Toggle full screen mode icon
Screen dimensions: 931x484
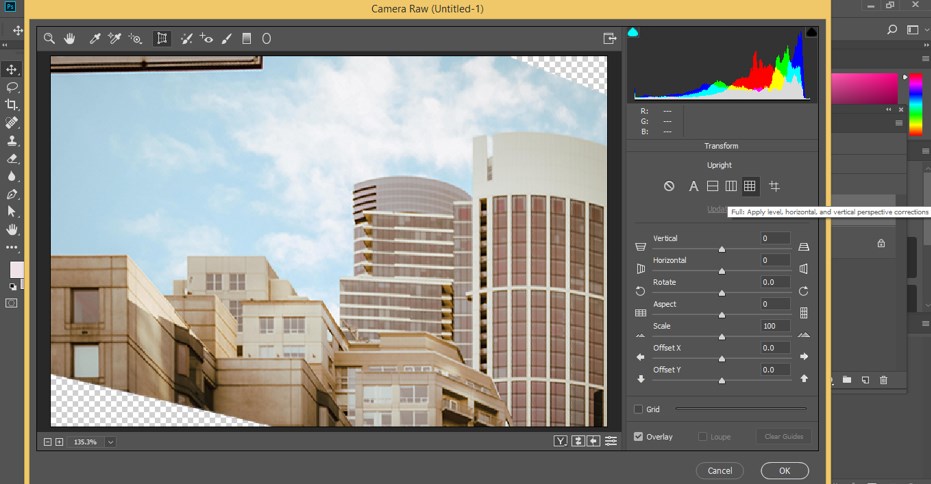(x=609, y=39)
